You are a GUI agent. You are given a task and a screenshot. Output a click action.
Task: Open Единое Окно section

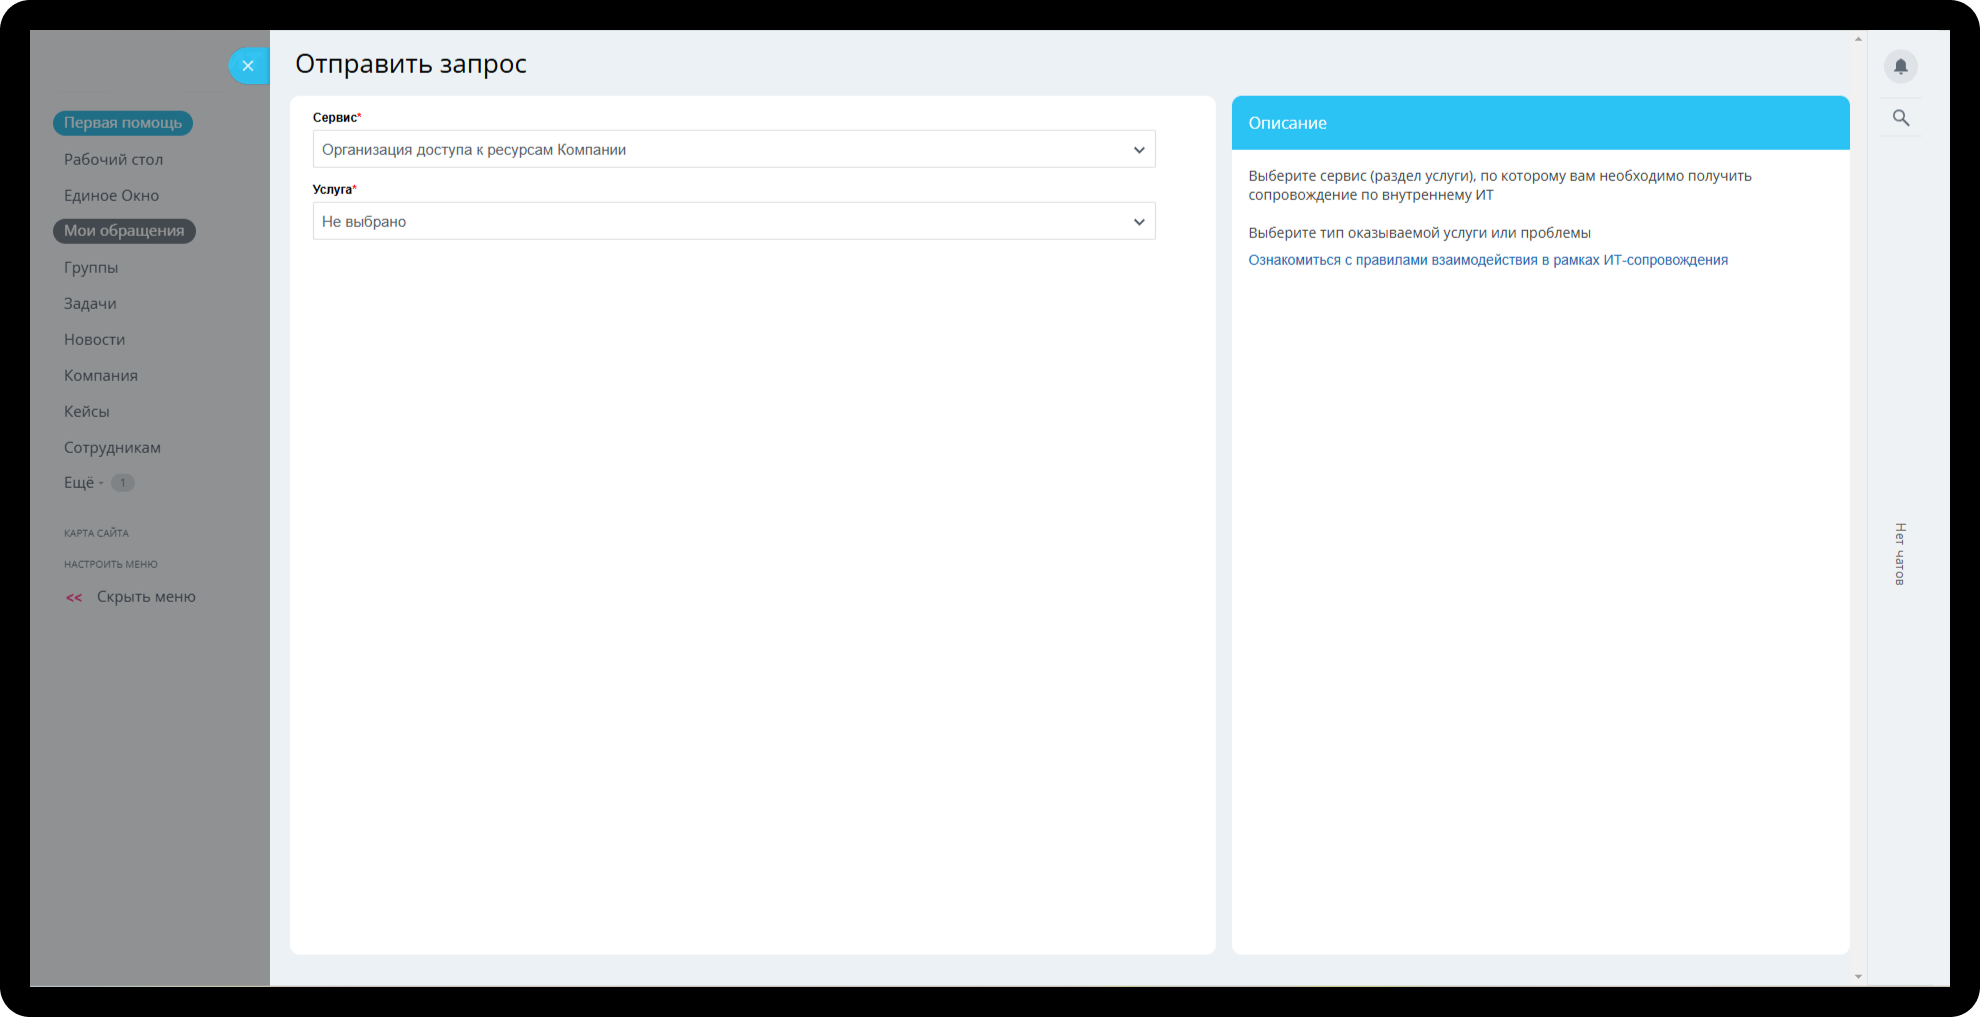(x=111, y=196)
